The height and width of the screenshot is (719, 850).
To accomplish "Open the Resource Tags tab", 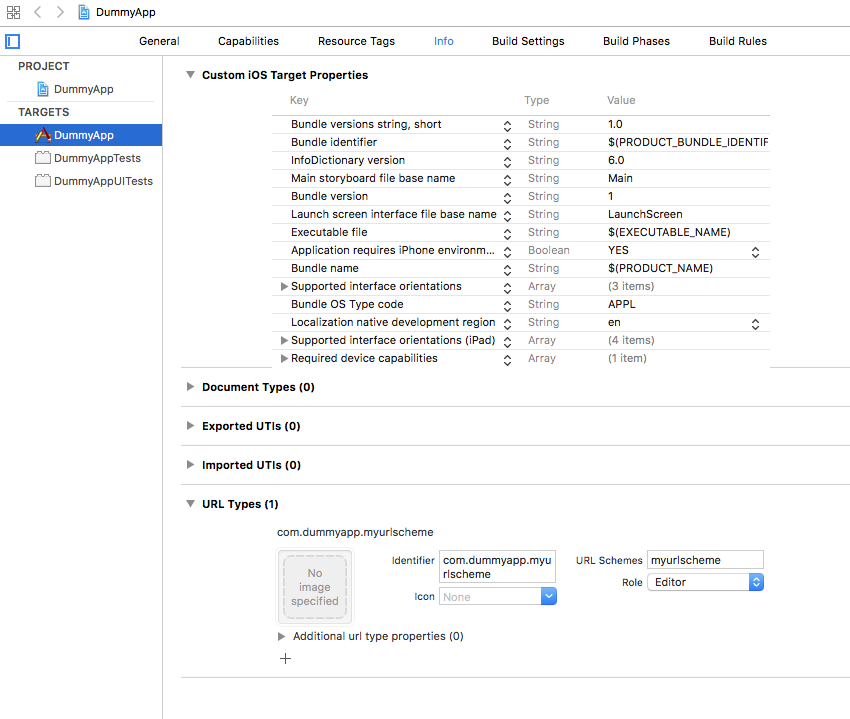I will [356, 41].
